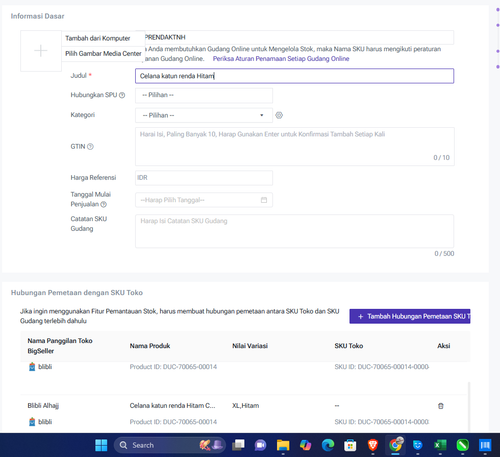Click the Nama Produk column header

click(x=150, y=346)
